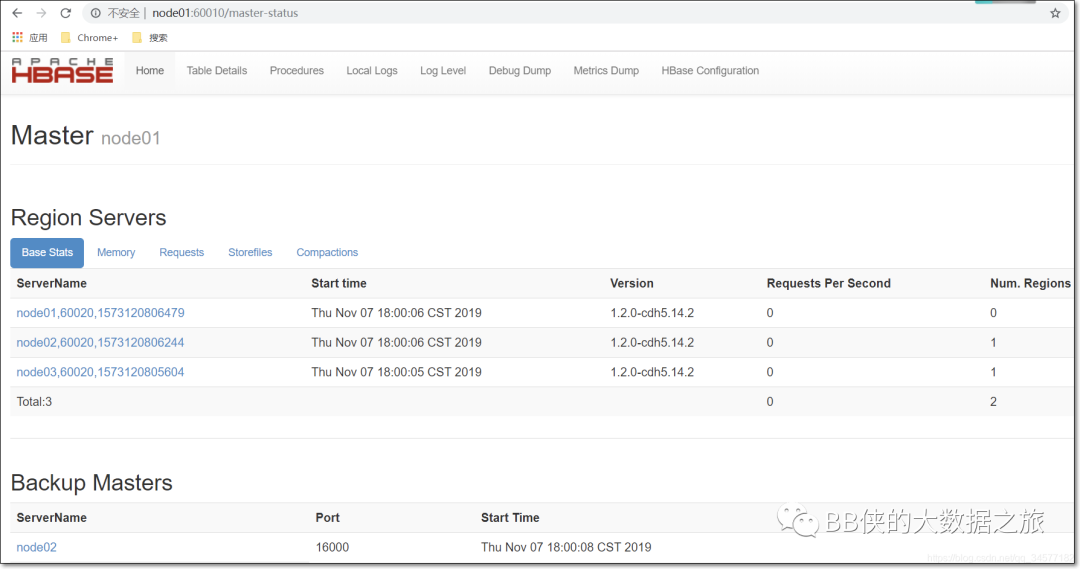
Task: Reload the page with refresh icon
Action: pos(65,13)
